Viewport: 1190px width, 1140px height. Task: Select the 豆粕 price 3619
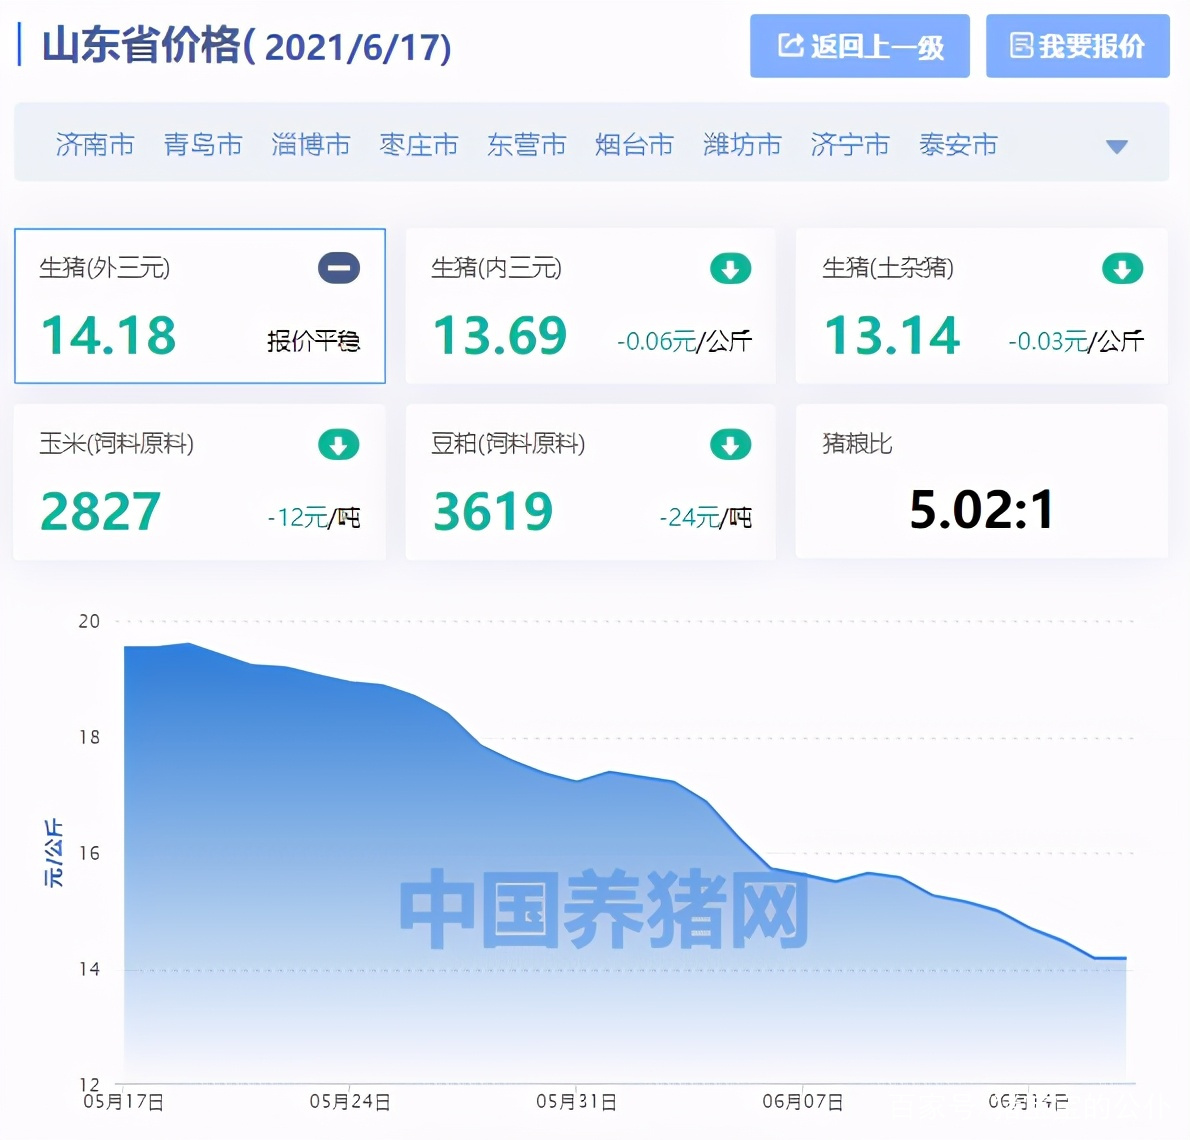[x=493, y=512]
